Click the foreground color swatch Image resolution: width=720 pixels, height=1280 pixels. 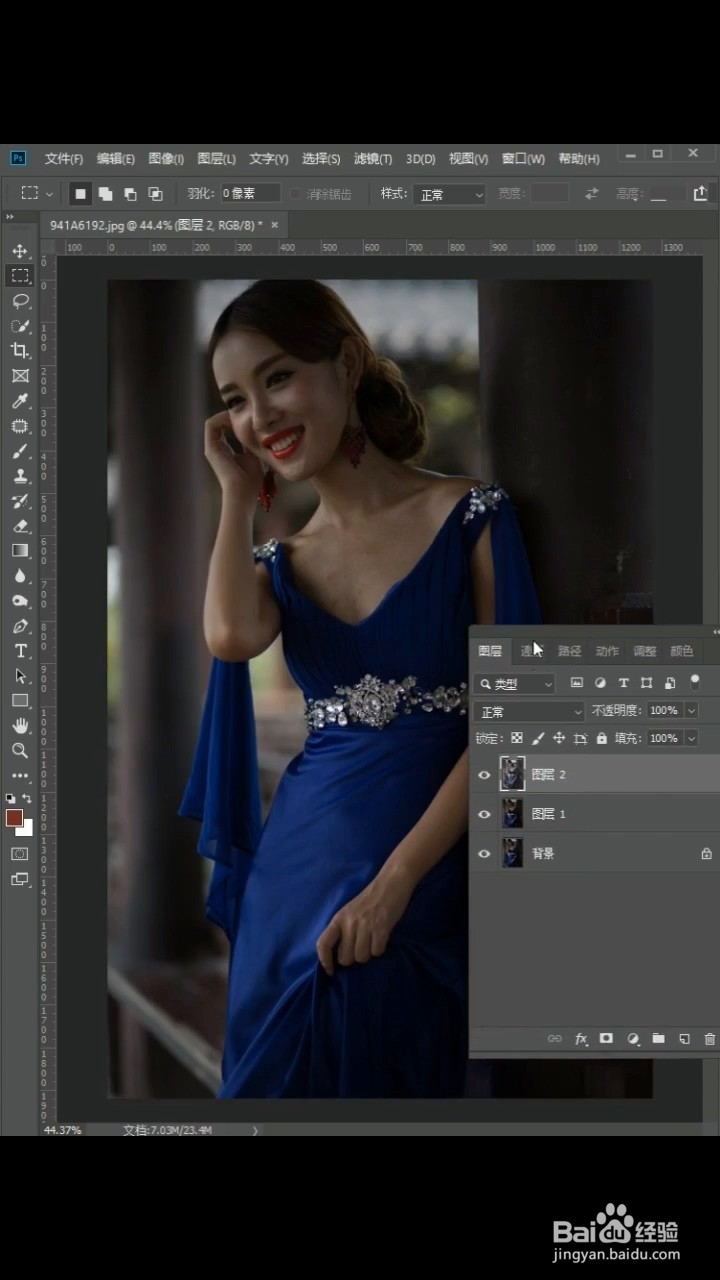(14, 818)
